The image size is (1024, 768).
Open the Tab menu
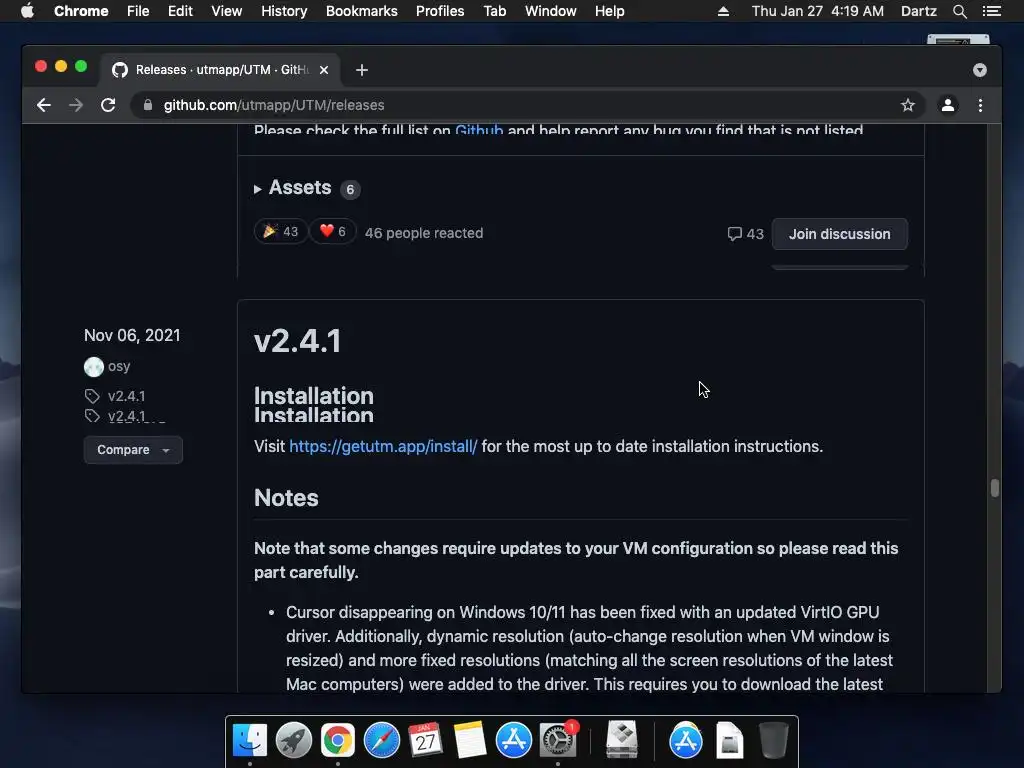[494, 11]
